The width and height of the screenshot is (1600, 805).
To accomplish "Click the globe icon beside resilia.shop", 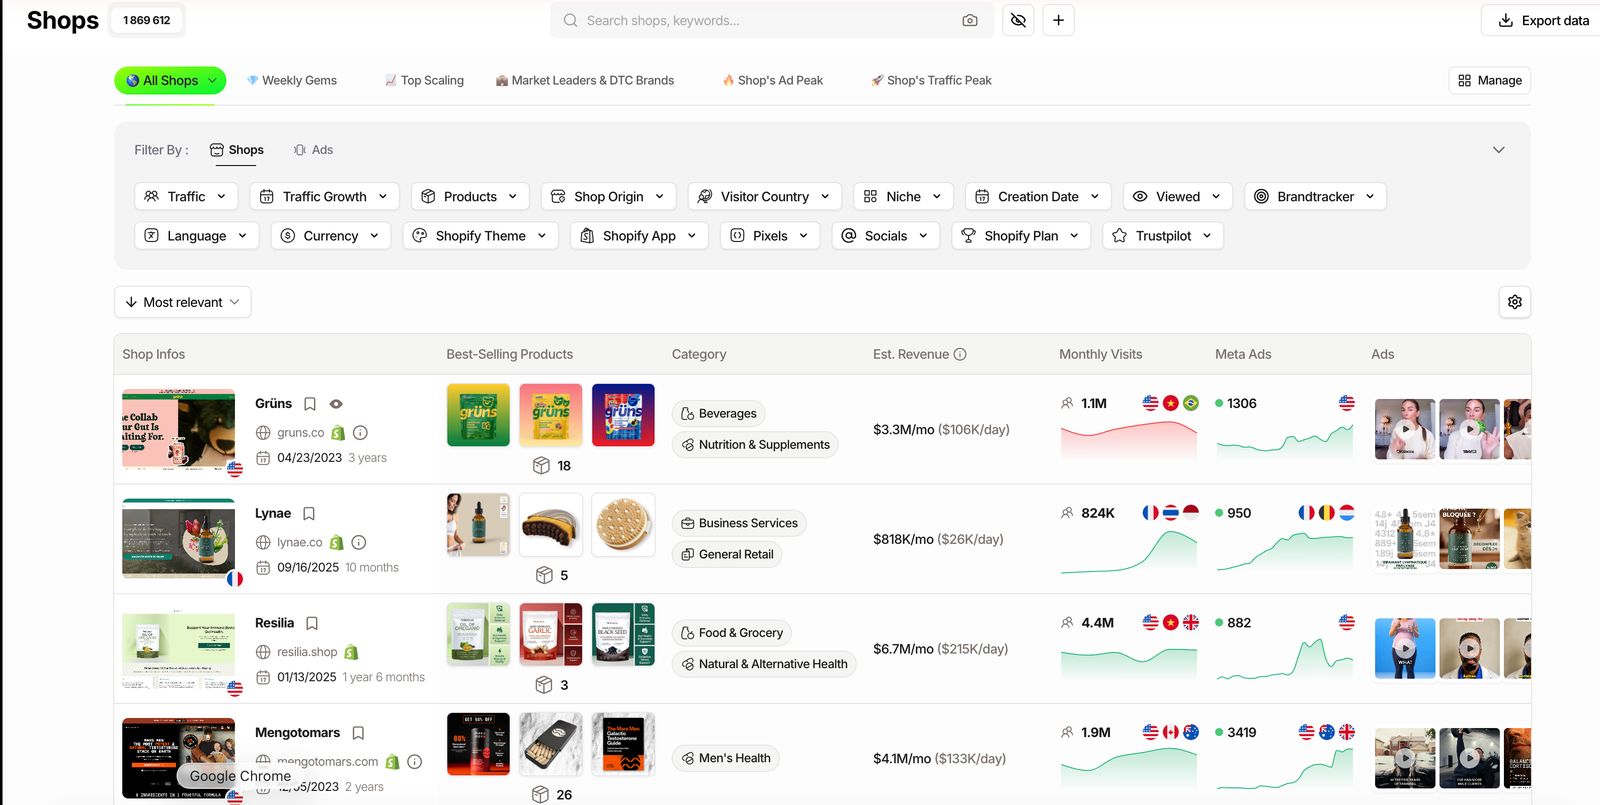I will (x=263, y=652).
